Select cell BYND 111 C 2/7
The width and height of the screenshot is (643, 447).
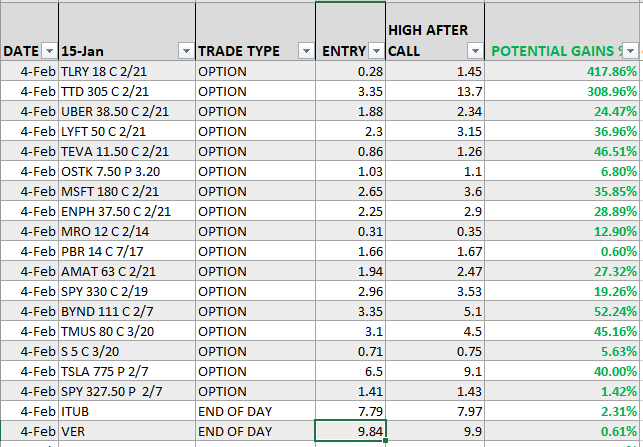pyautogui.click(x=127, y=311)
